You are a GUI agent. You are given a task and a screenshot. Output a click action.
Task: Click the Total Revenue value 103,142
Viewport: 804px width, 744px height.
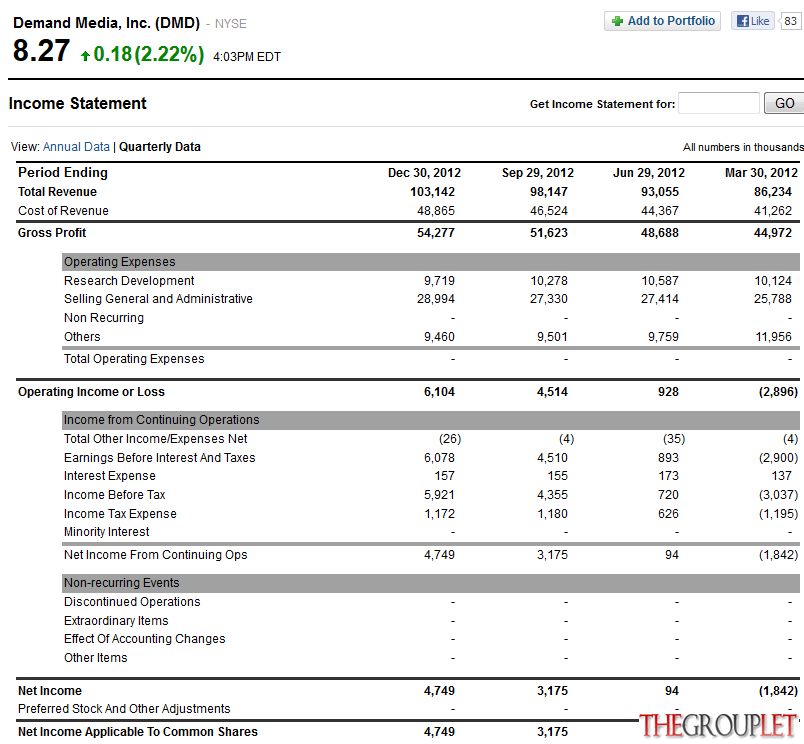coord(432,192)
